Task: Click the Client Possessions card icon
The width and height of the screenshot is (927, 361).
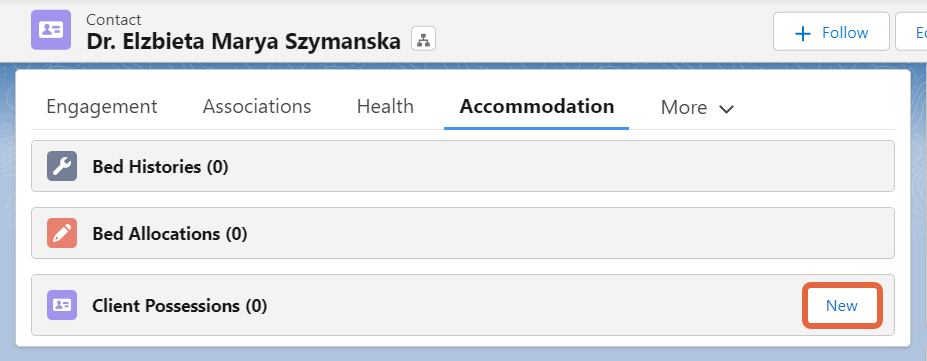Action: coord(62,305)
